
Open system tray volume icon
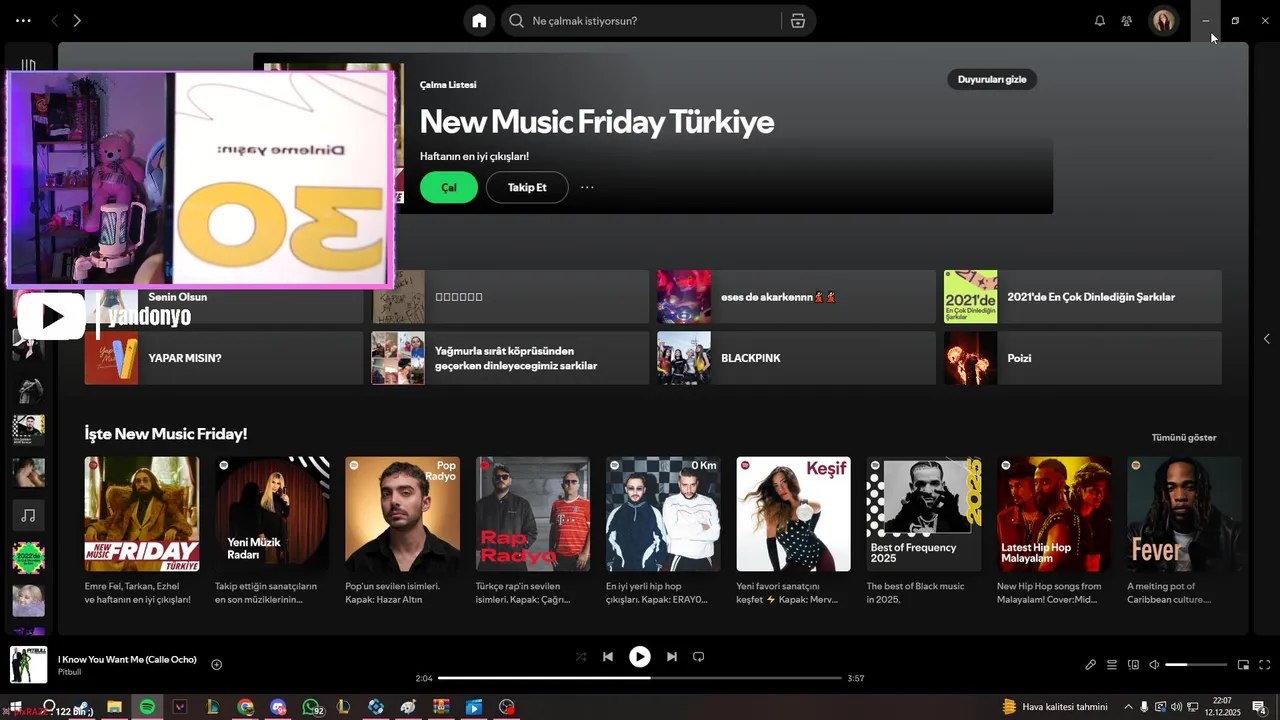pos(1176,707)
